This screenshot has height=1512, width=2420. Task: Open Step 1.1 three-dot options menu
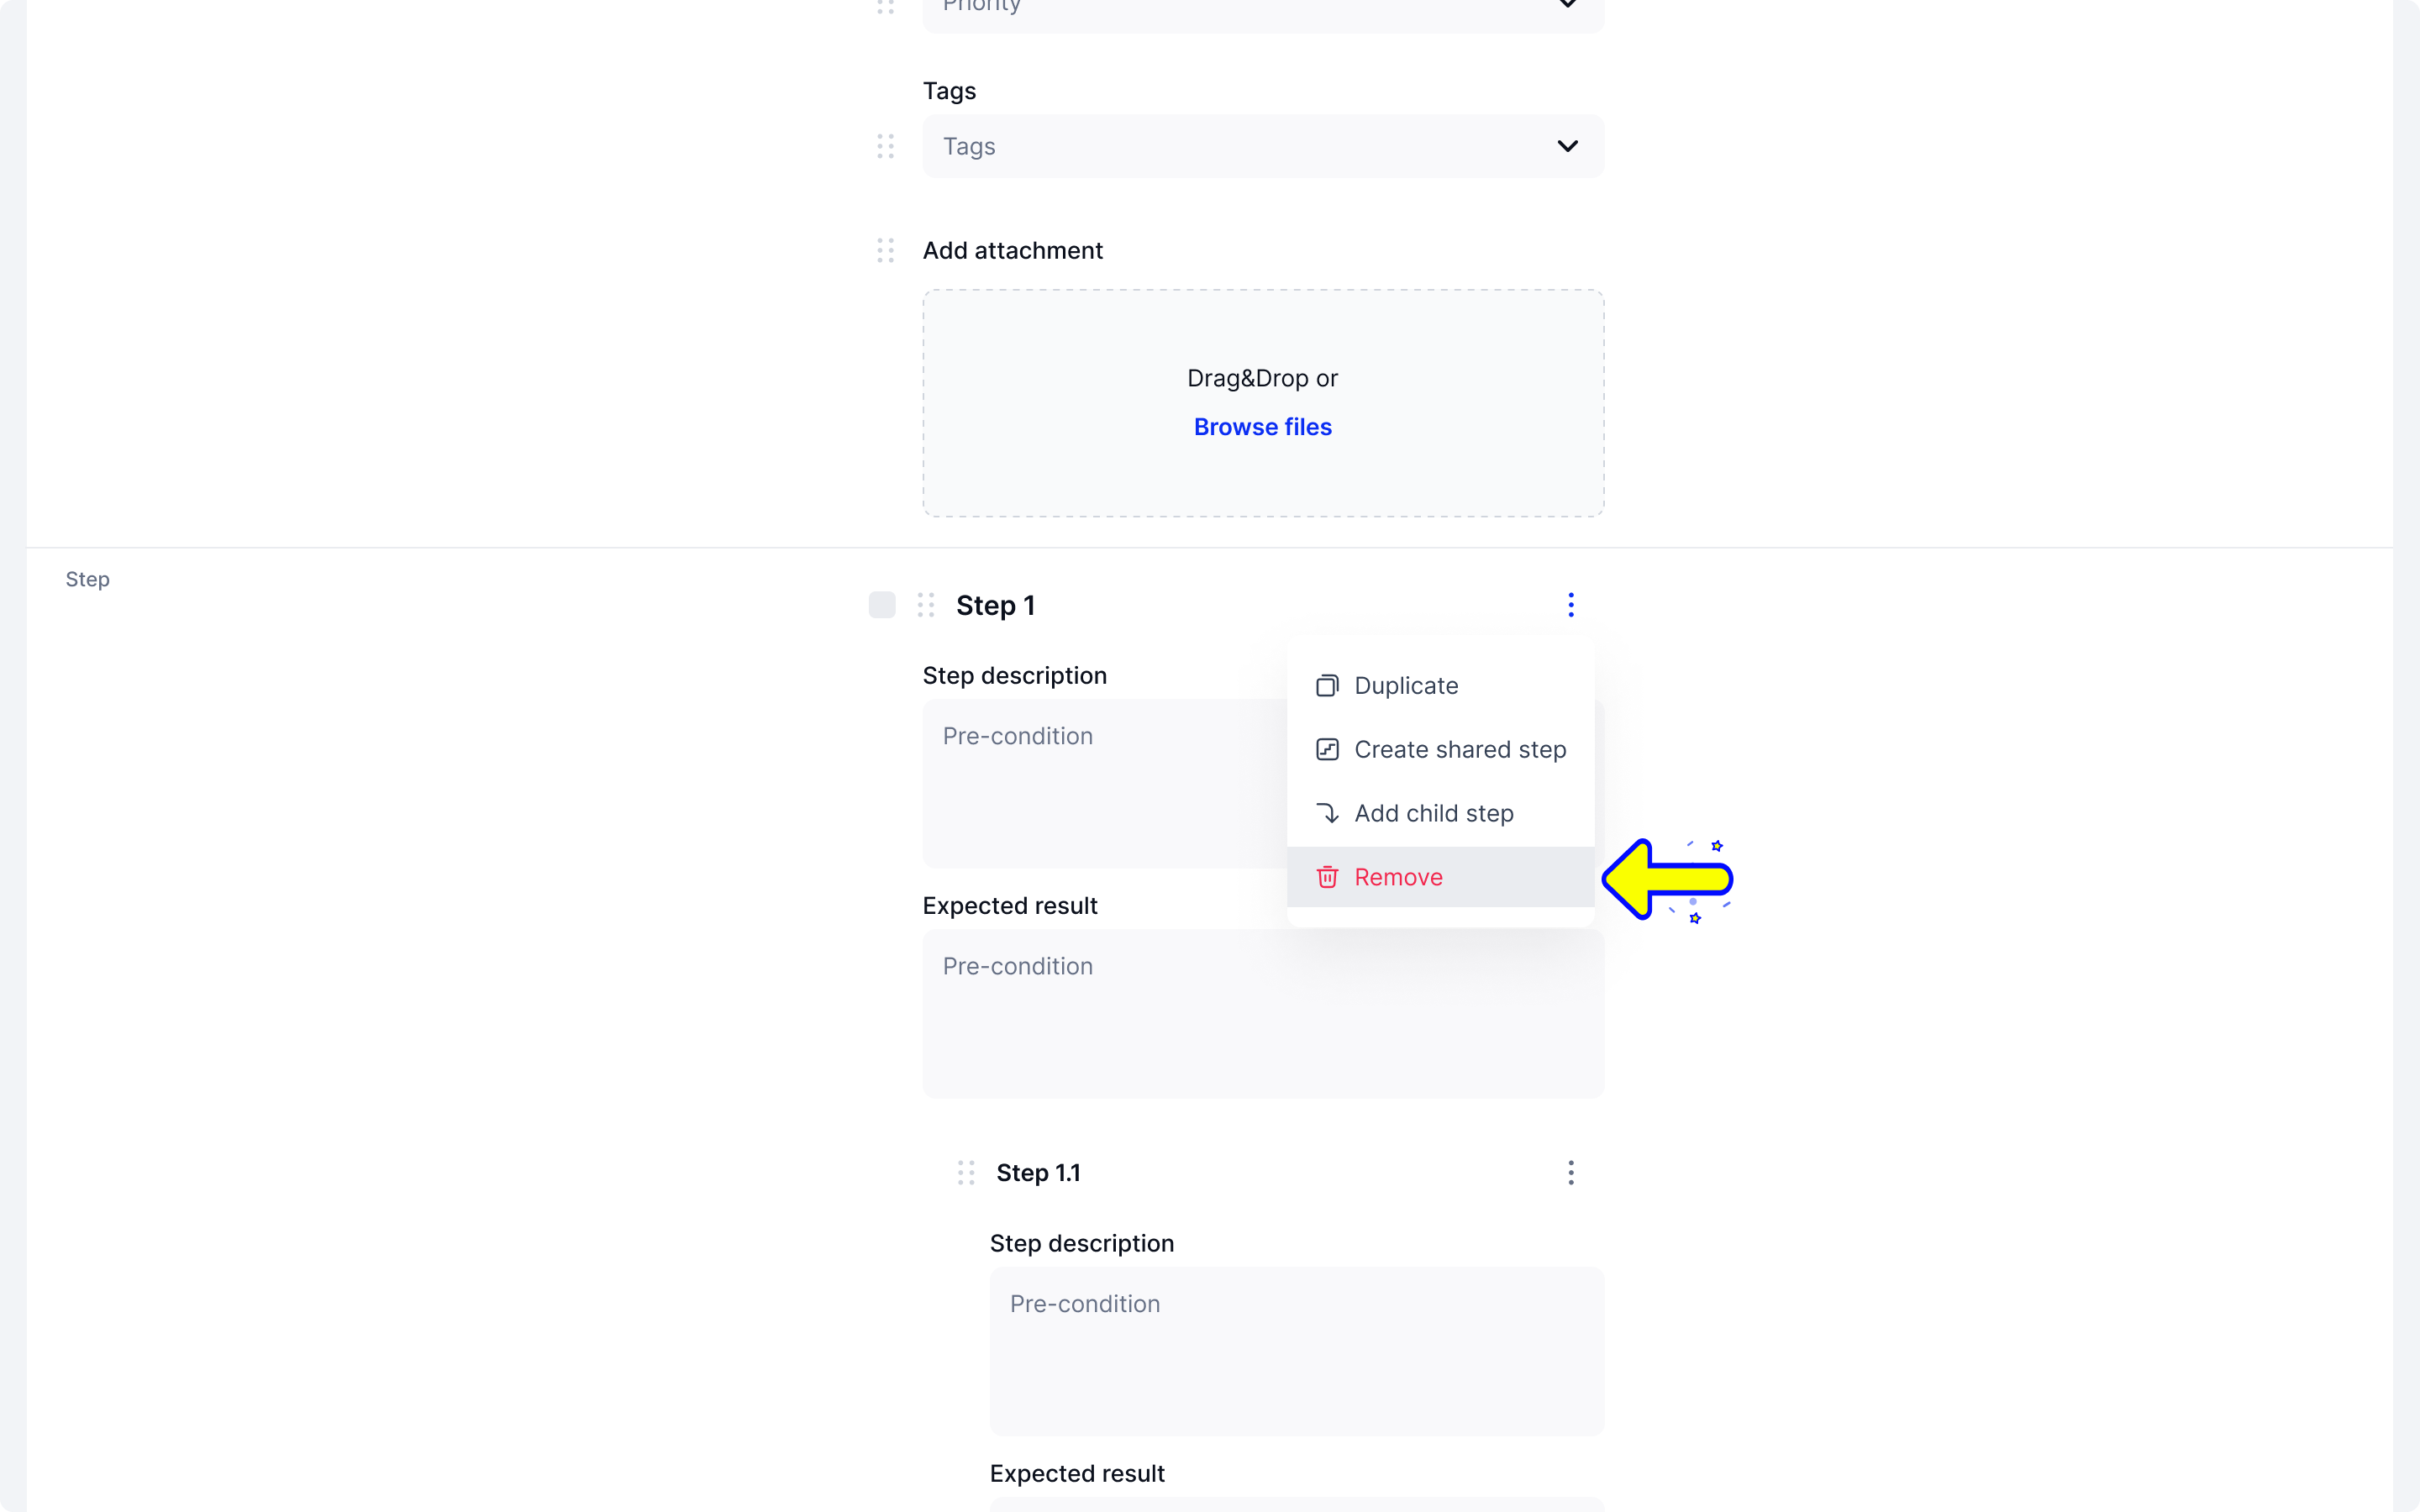click(x=1570, y=1172)
